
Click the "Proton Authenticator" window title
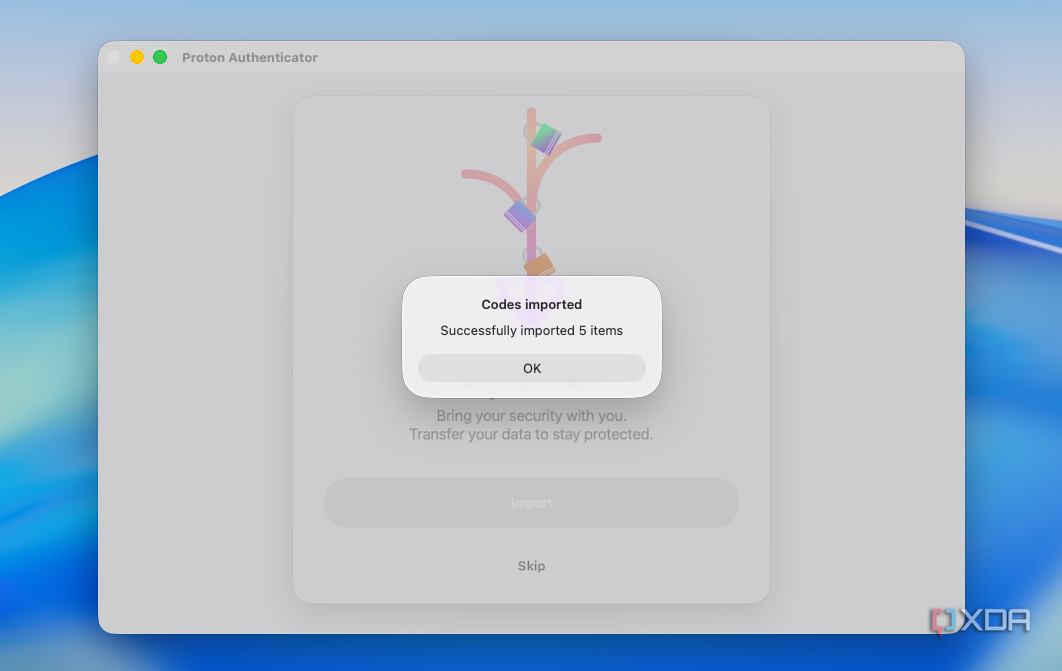click(x=250, y=58)
